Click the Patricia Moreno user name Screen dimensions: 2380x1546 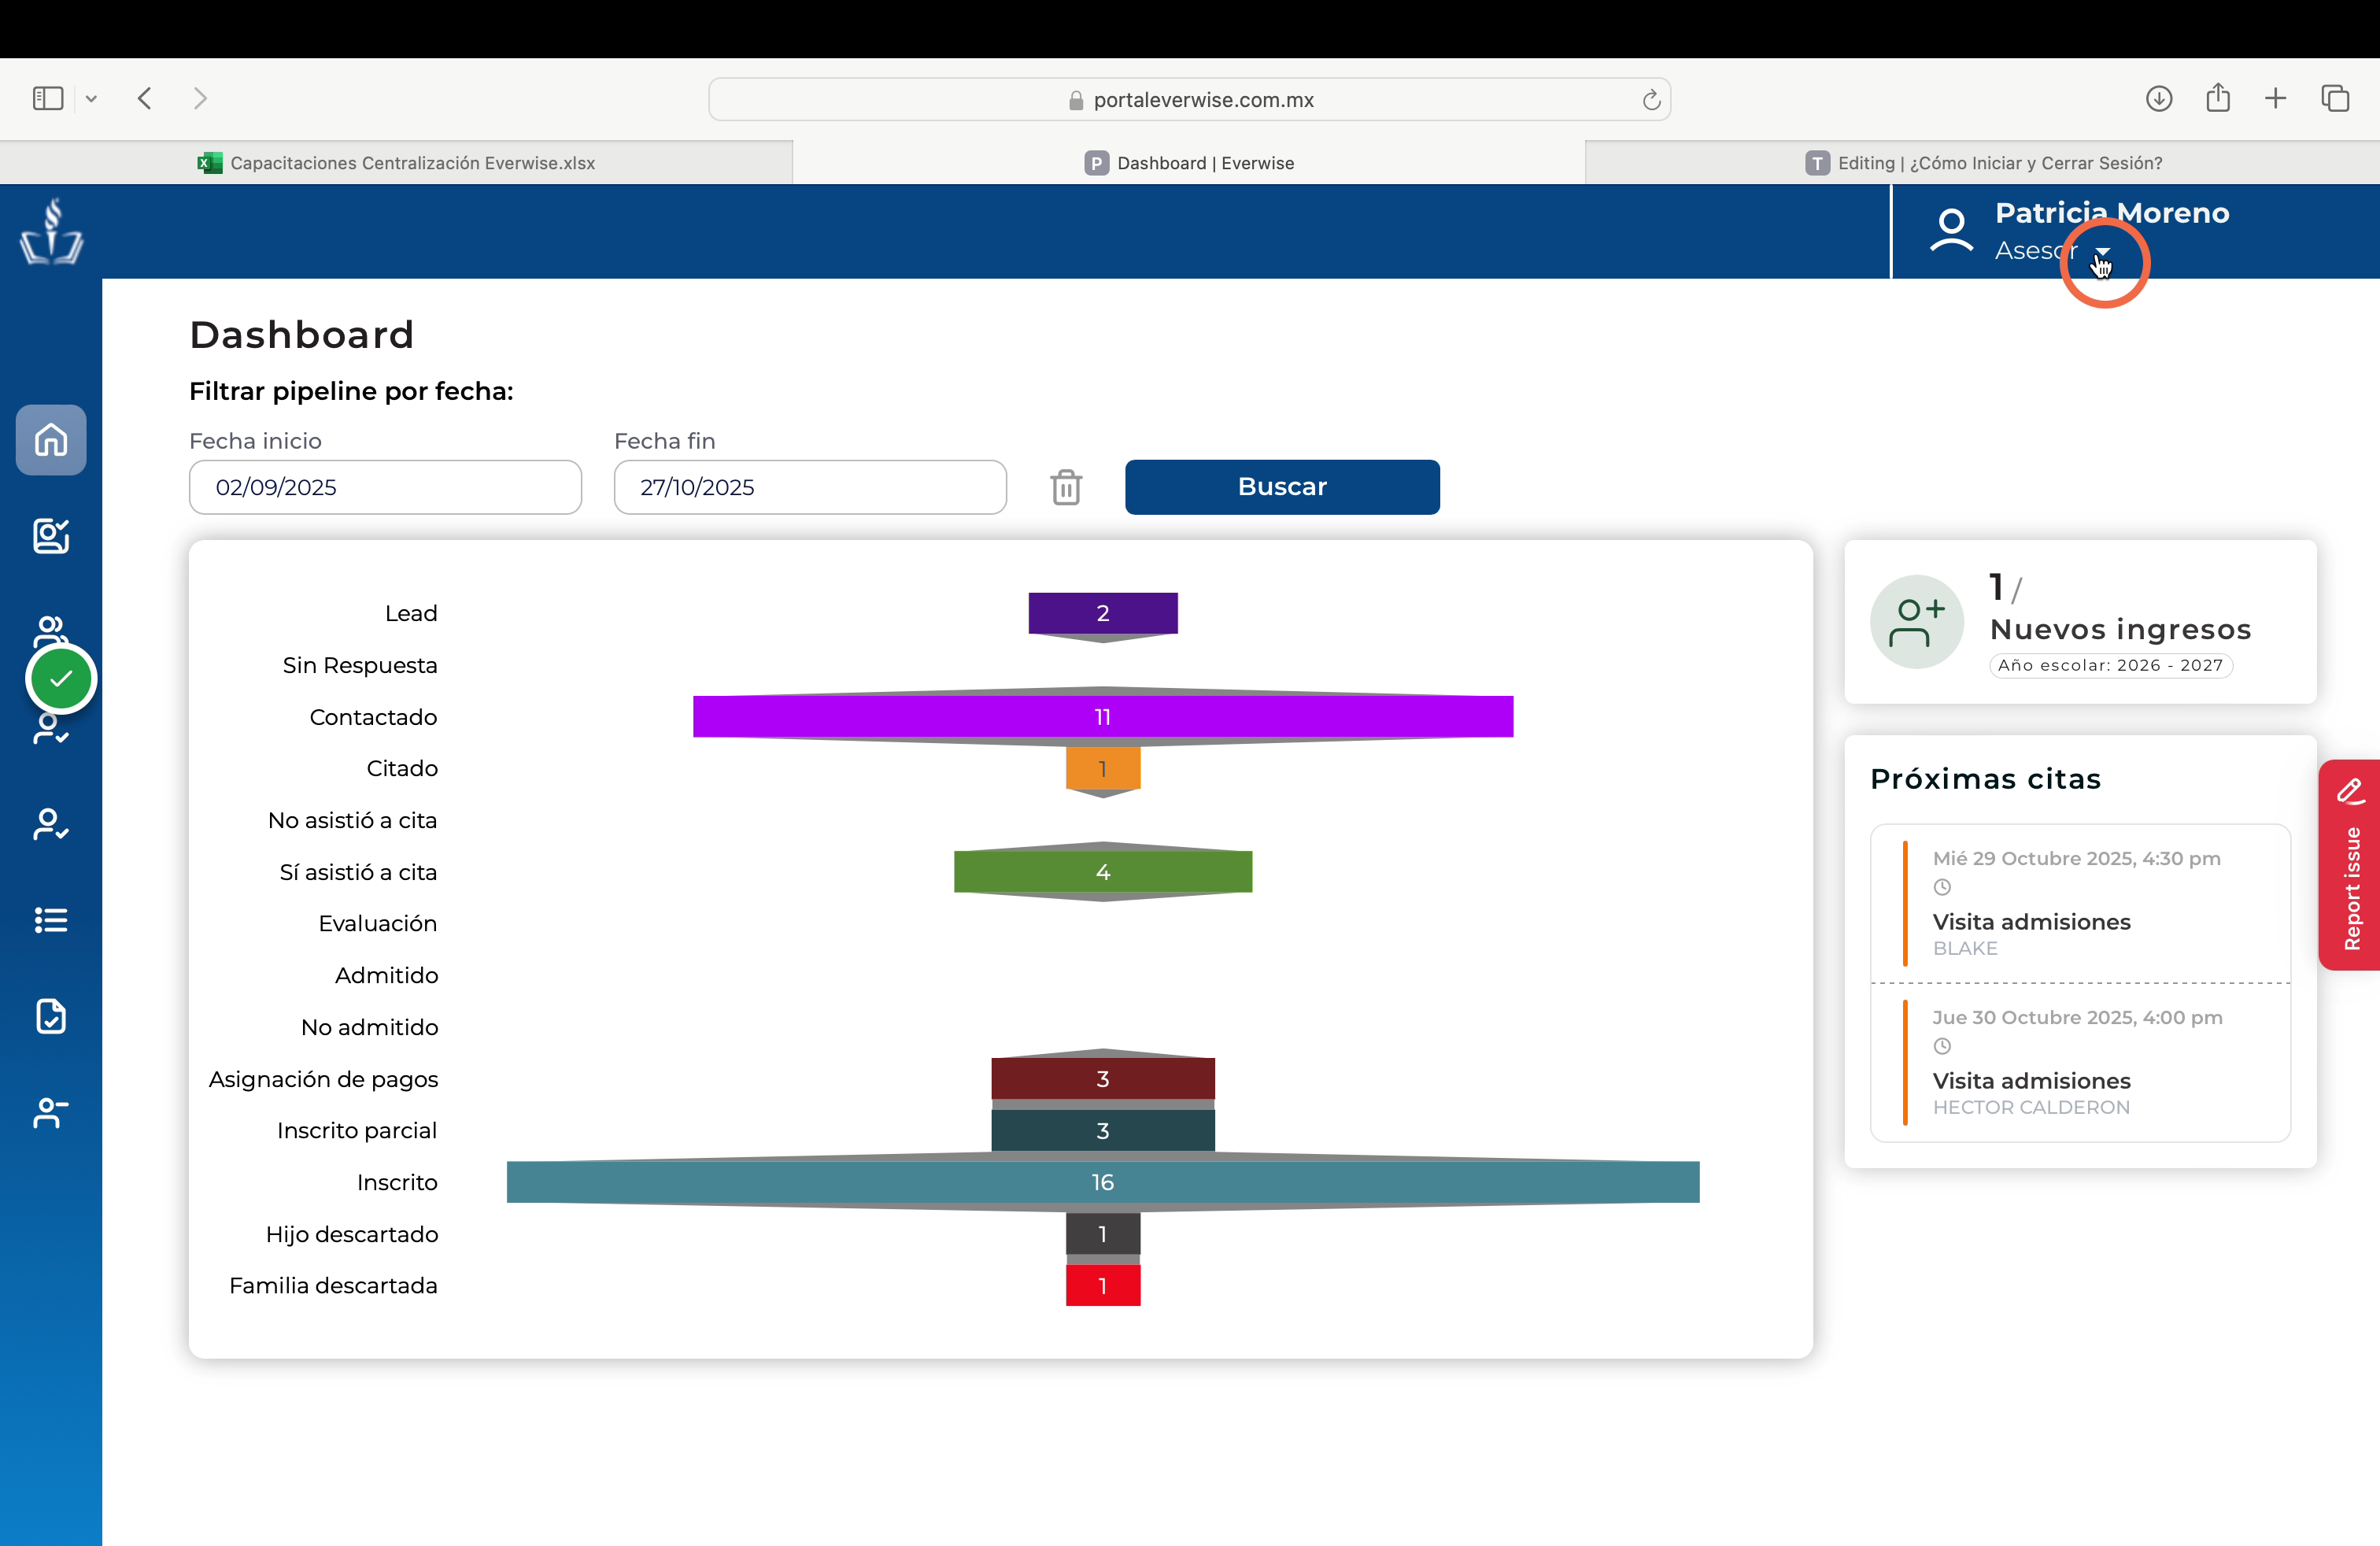2112,213
